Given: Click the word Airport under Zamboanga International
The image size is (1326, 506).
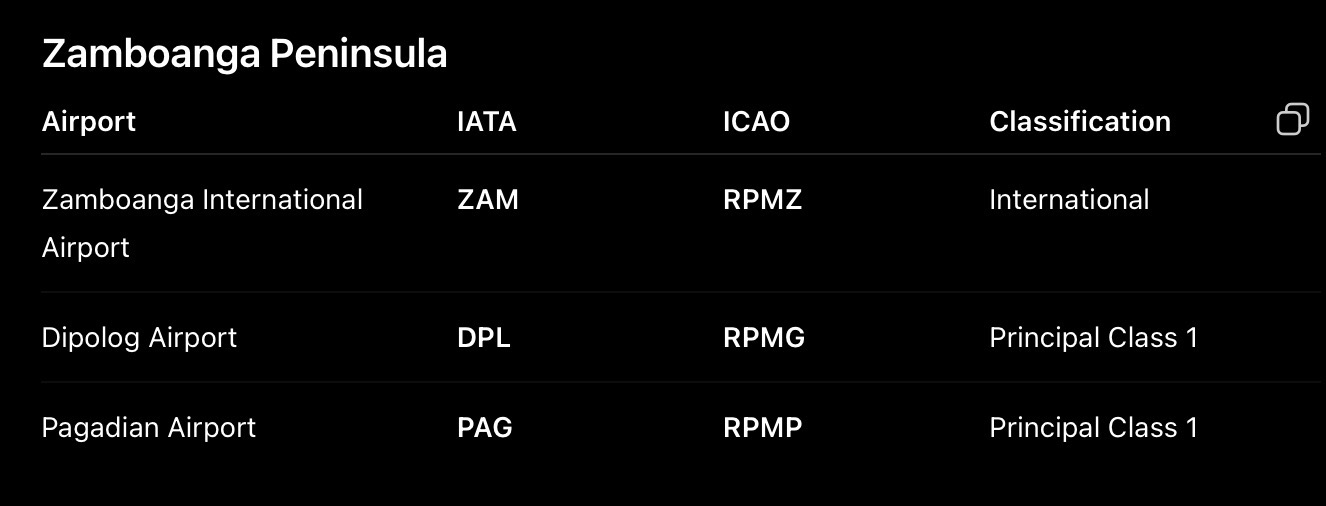Looking at the screenshot, I should pyautogui.click(x=86, y=247).
